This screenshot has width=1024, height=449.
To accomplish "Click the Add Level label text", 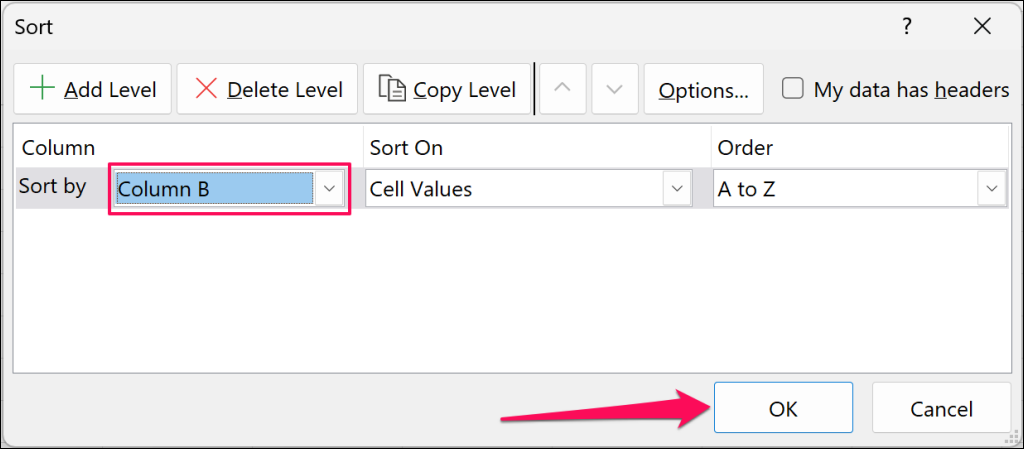I will coord(110,90).
